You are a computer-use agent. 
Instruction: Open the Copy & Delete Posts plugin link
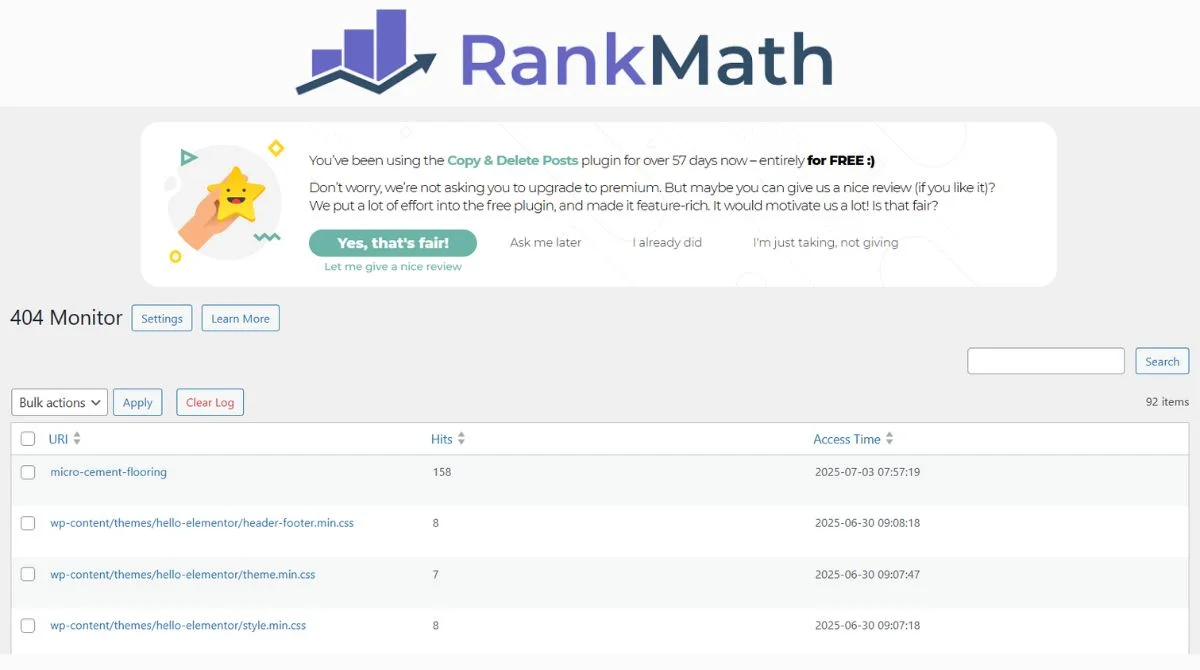coord(513,160)
